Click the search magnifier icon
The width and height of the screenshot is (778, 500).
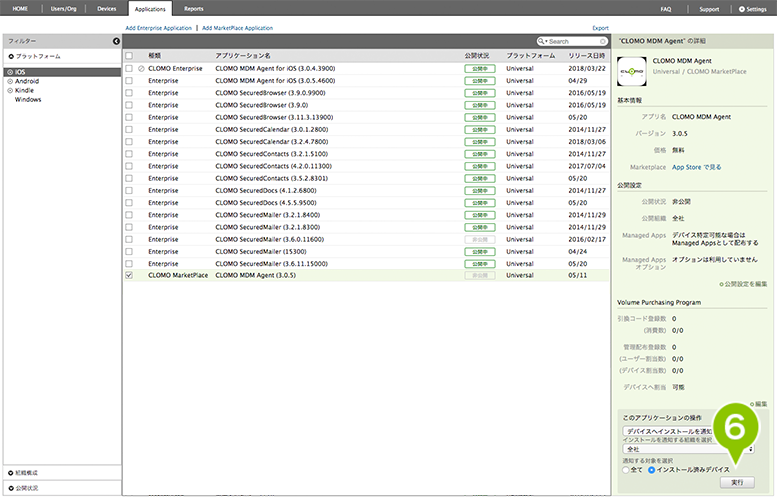click(541, 41)
